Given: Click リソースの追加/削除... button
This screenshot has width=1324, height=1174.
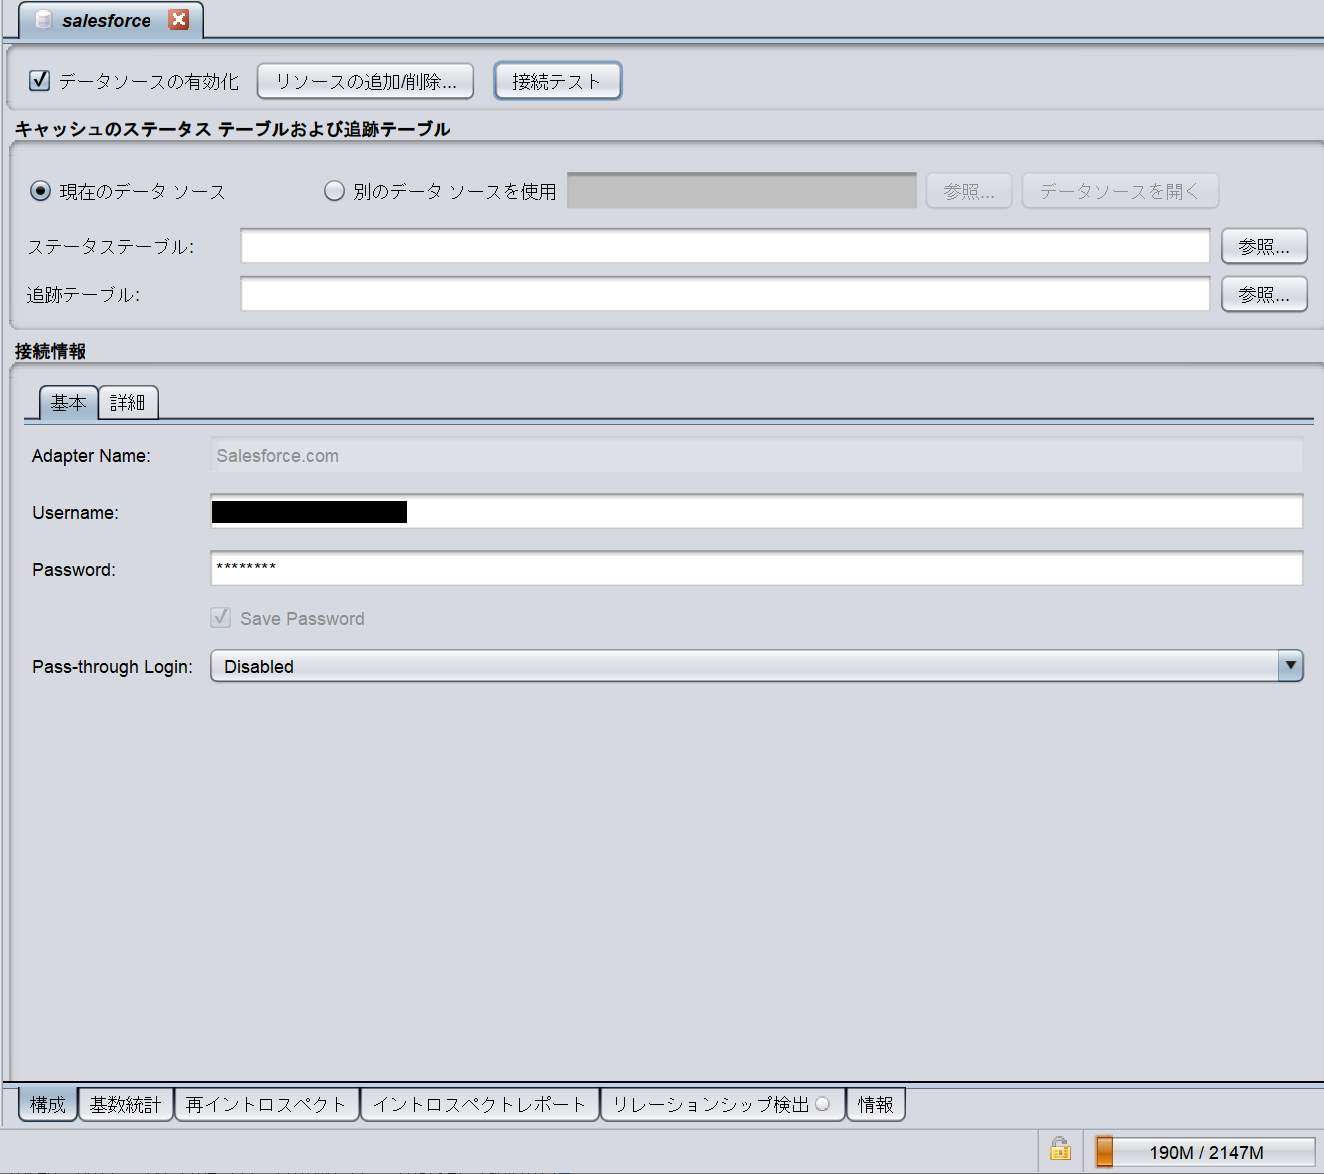Looking at the screenshot, I should tap(365, 81).
